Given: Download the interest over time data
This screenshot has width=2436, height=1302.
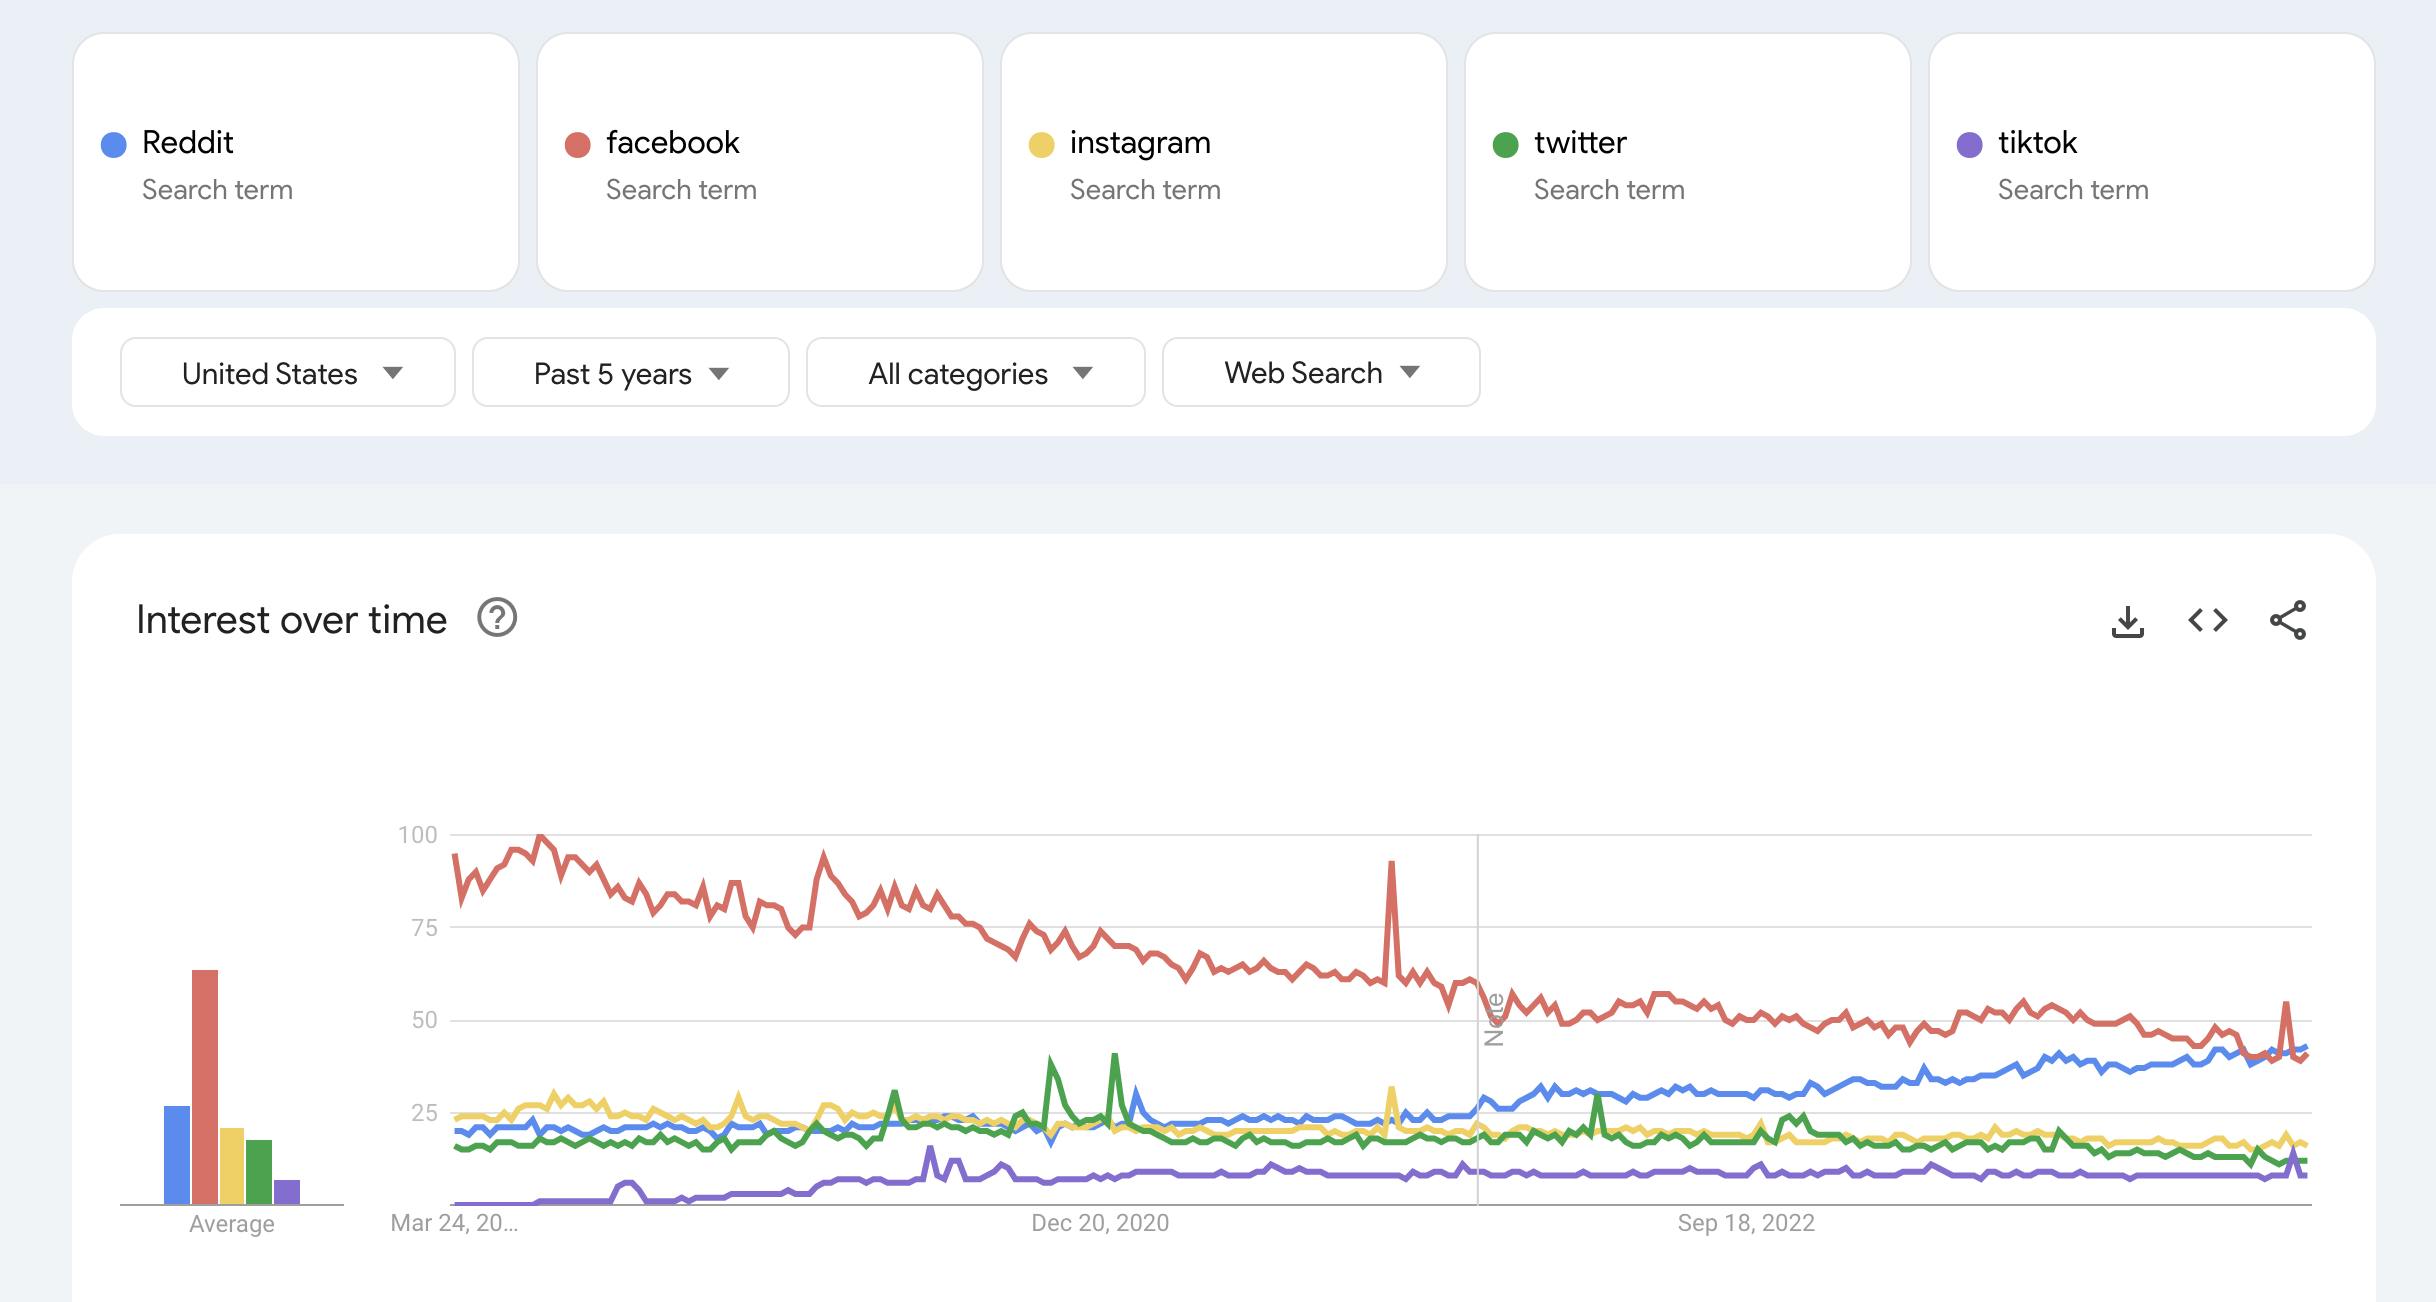Looking at the screenshot, I should pos(2128,621).
